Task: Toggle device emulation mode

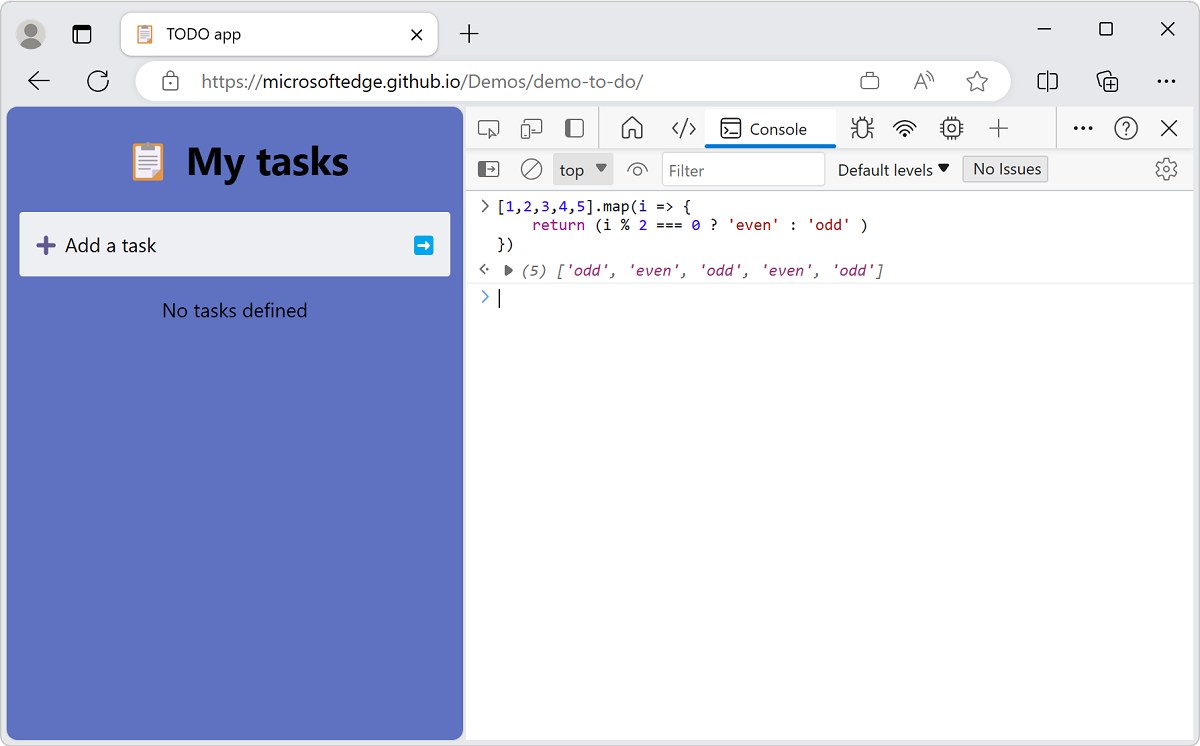Action: click(x=531, y=128)
